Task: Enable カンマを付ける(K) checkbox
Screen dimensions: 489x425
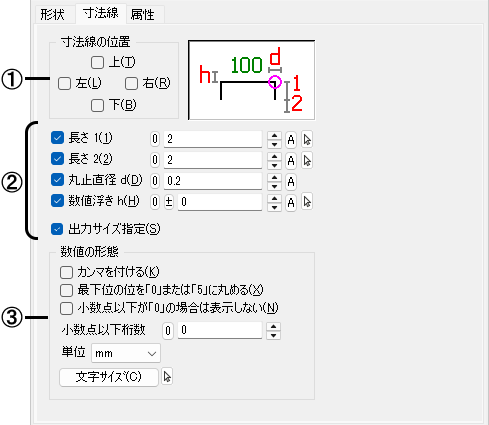Action: point(66,272)
